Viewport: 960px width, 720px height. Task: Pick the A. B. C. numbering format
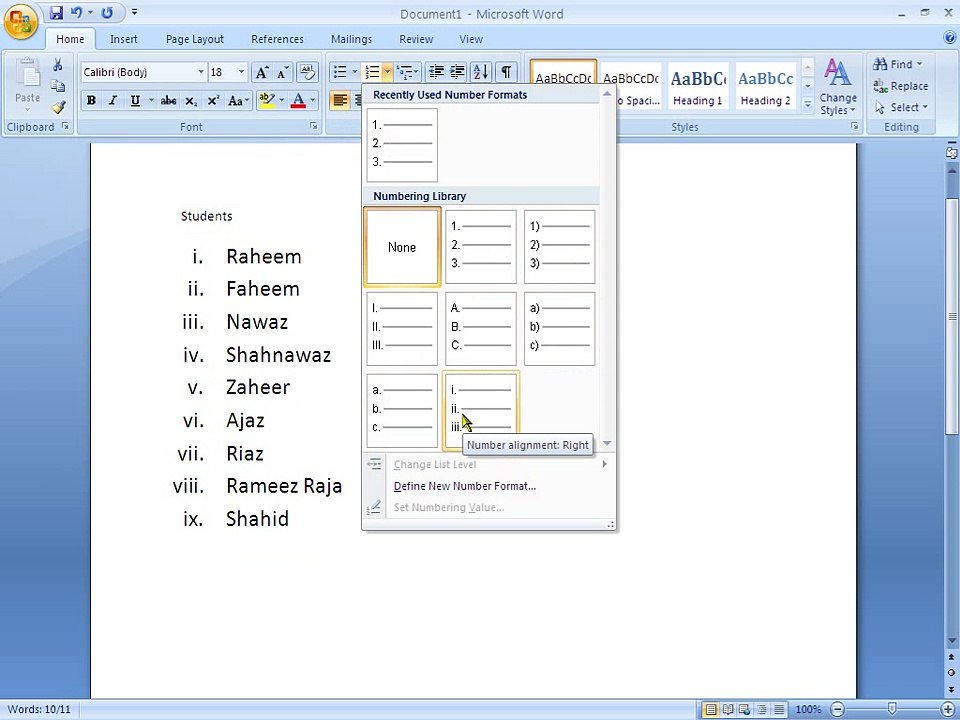pyautogui.click(x=481, y=329)
